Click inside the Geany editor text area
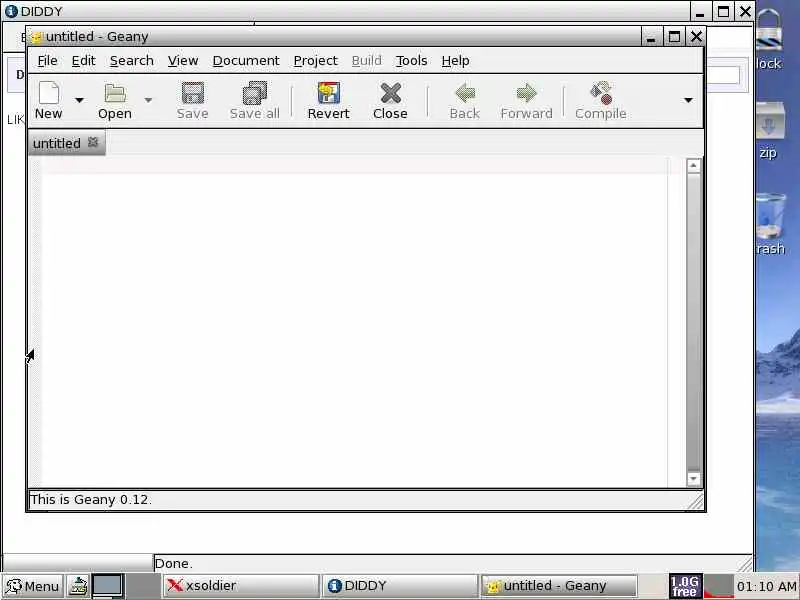 [355, 321]
